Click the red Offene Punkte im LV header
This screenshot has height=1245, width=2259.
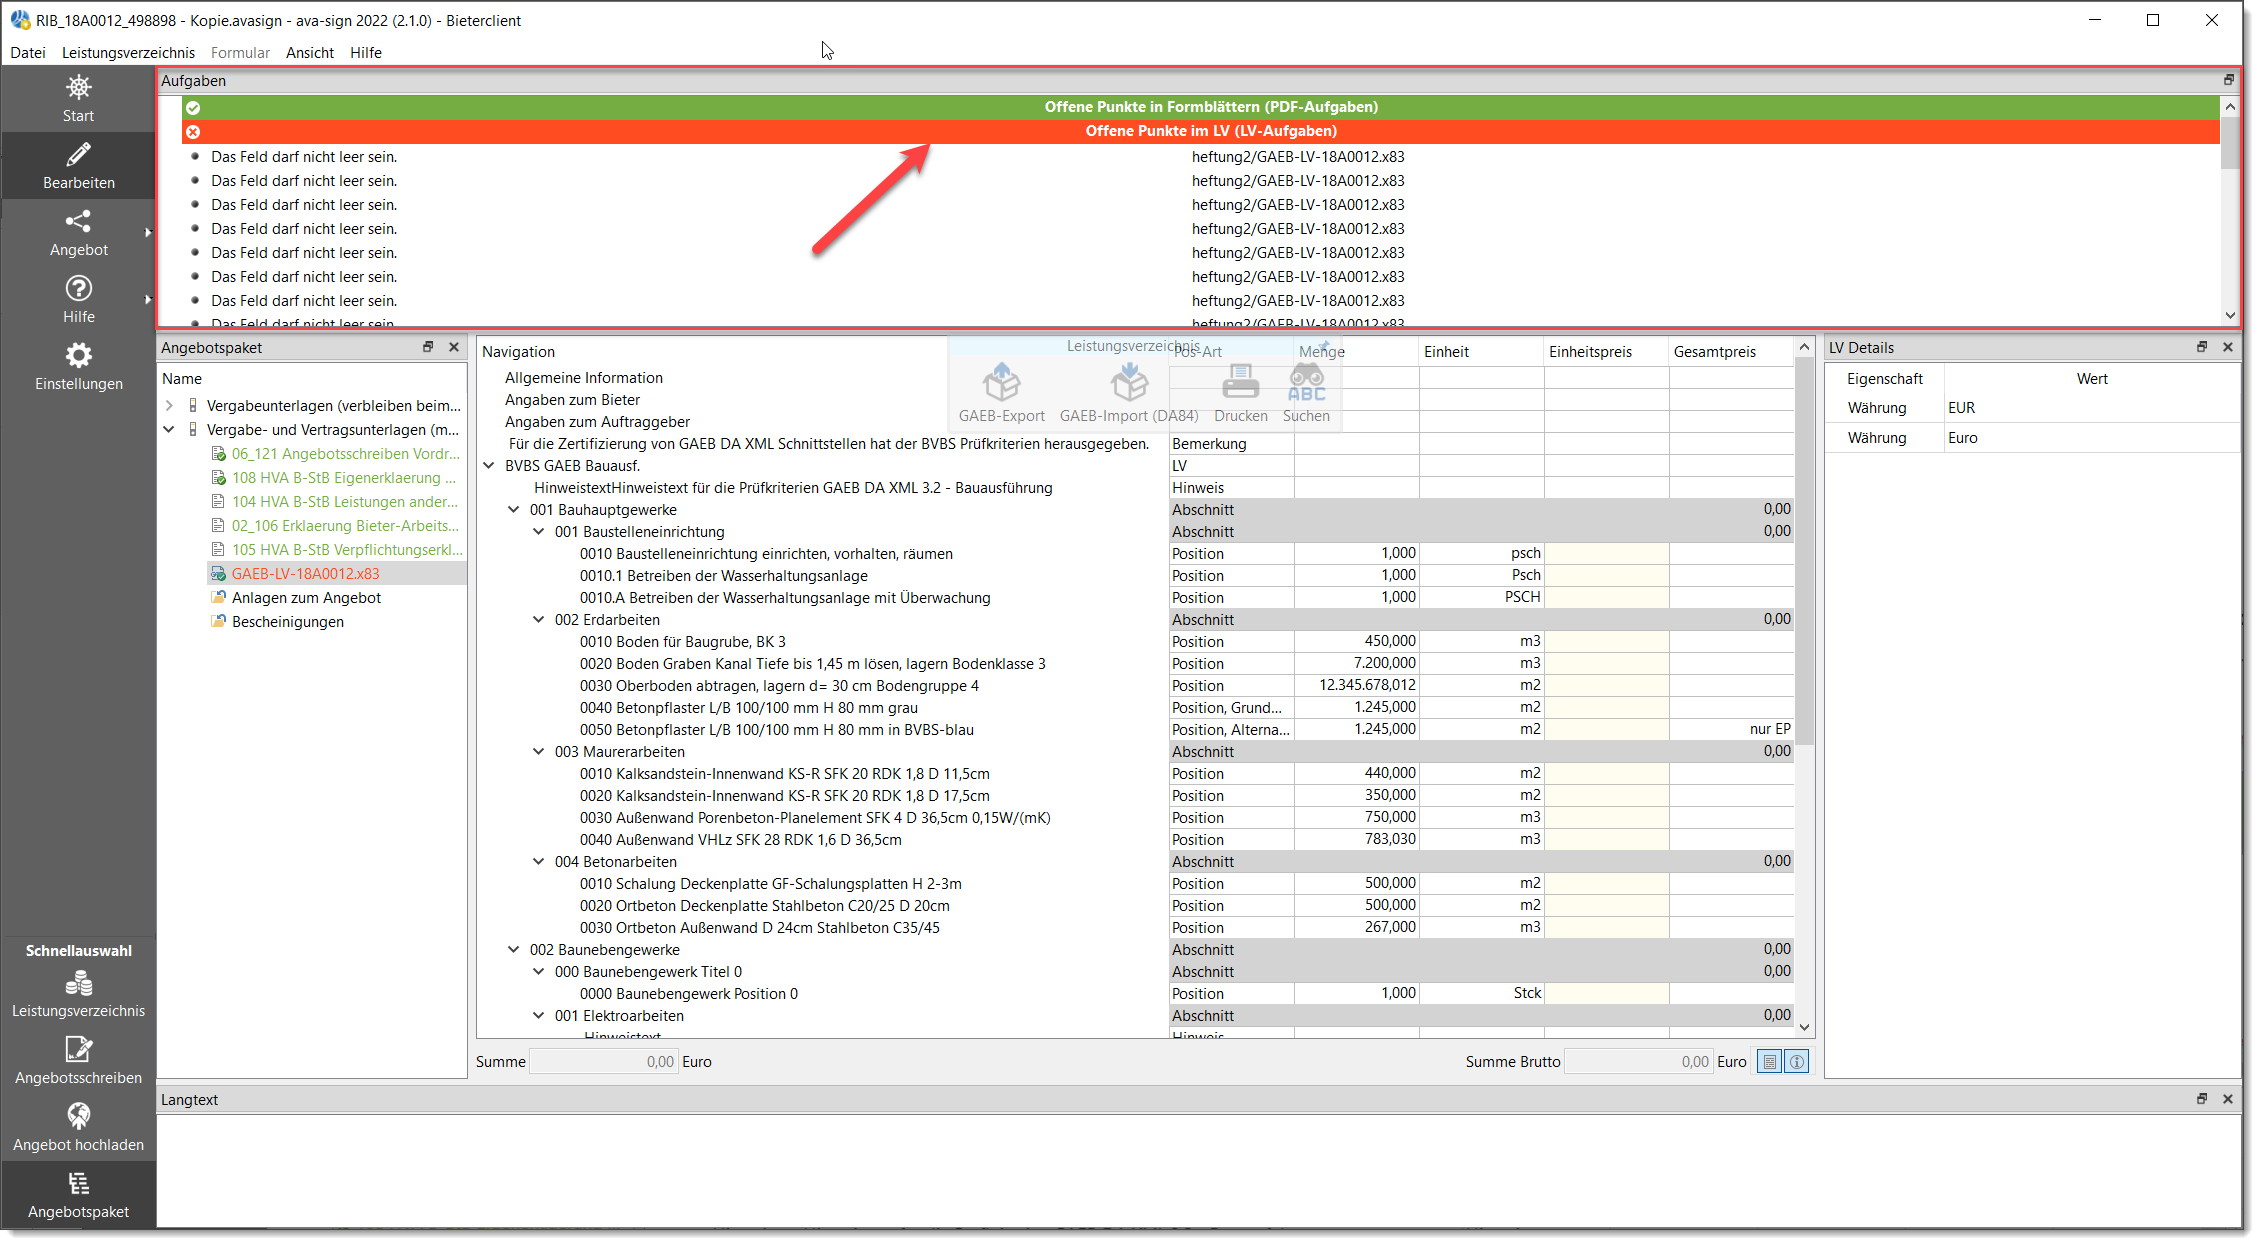pos(1201,131)
